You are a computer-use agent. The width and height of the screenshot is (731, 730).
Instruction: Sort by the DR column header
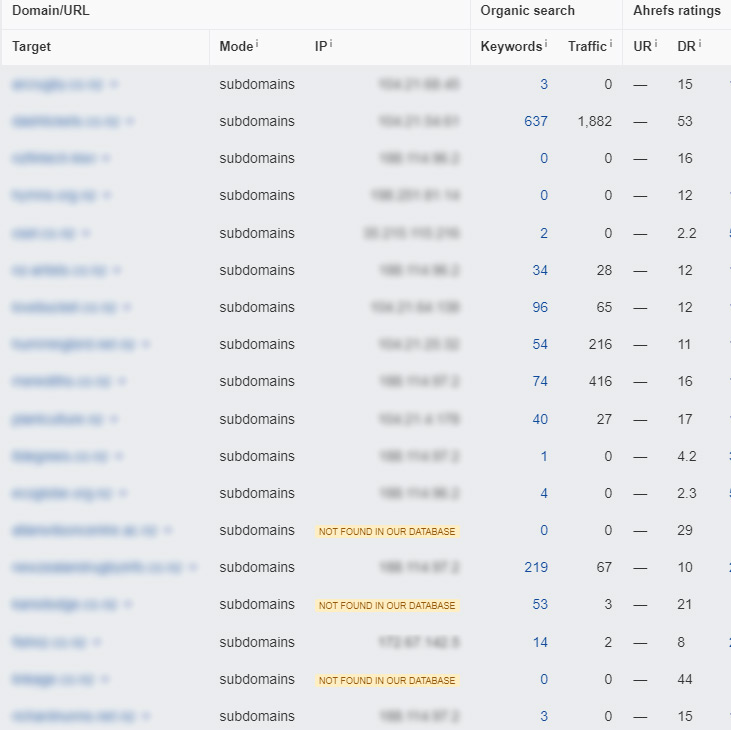click(686, 46)
